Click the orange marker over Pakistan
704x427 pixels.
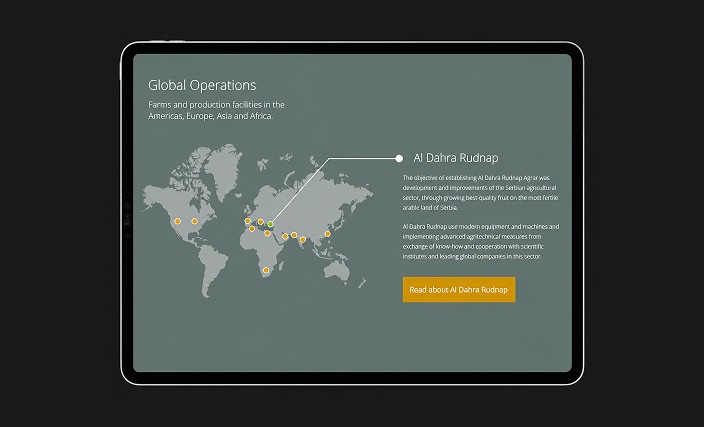click(294, 235)
